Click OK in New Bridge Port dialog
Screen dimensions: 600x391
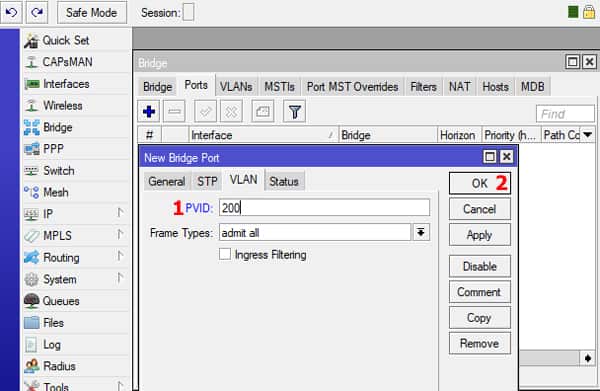[479, 183]
